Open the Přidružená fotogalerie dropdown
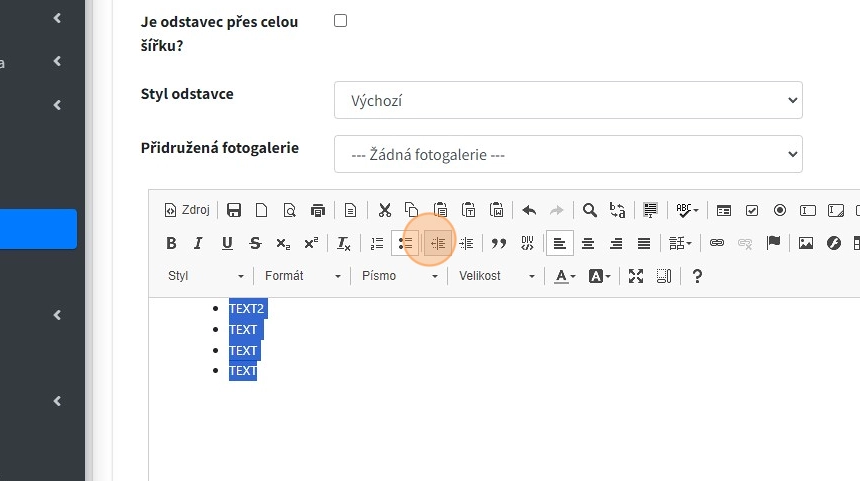This screenshot has width=860, height=481. (x=568, y=154)
